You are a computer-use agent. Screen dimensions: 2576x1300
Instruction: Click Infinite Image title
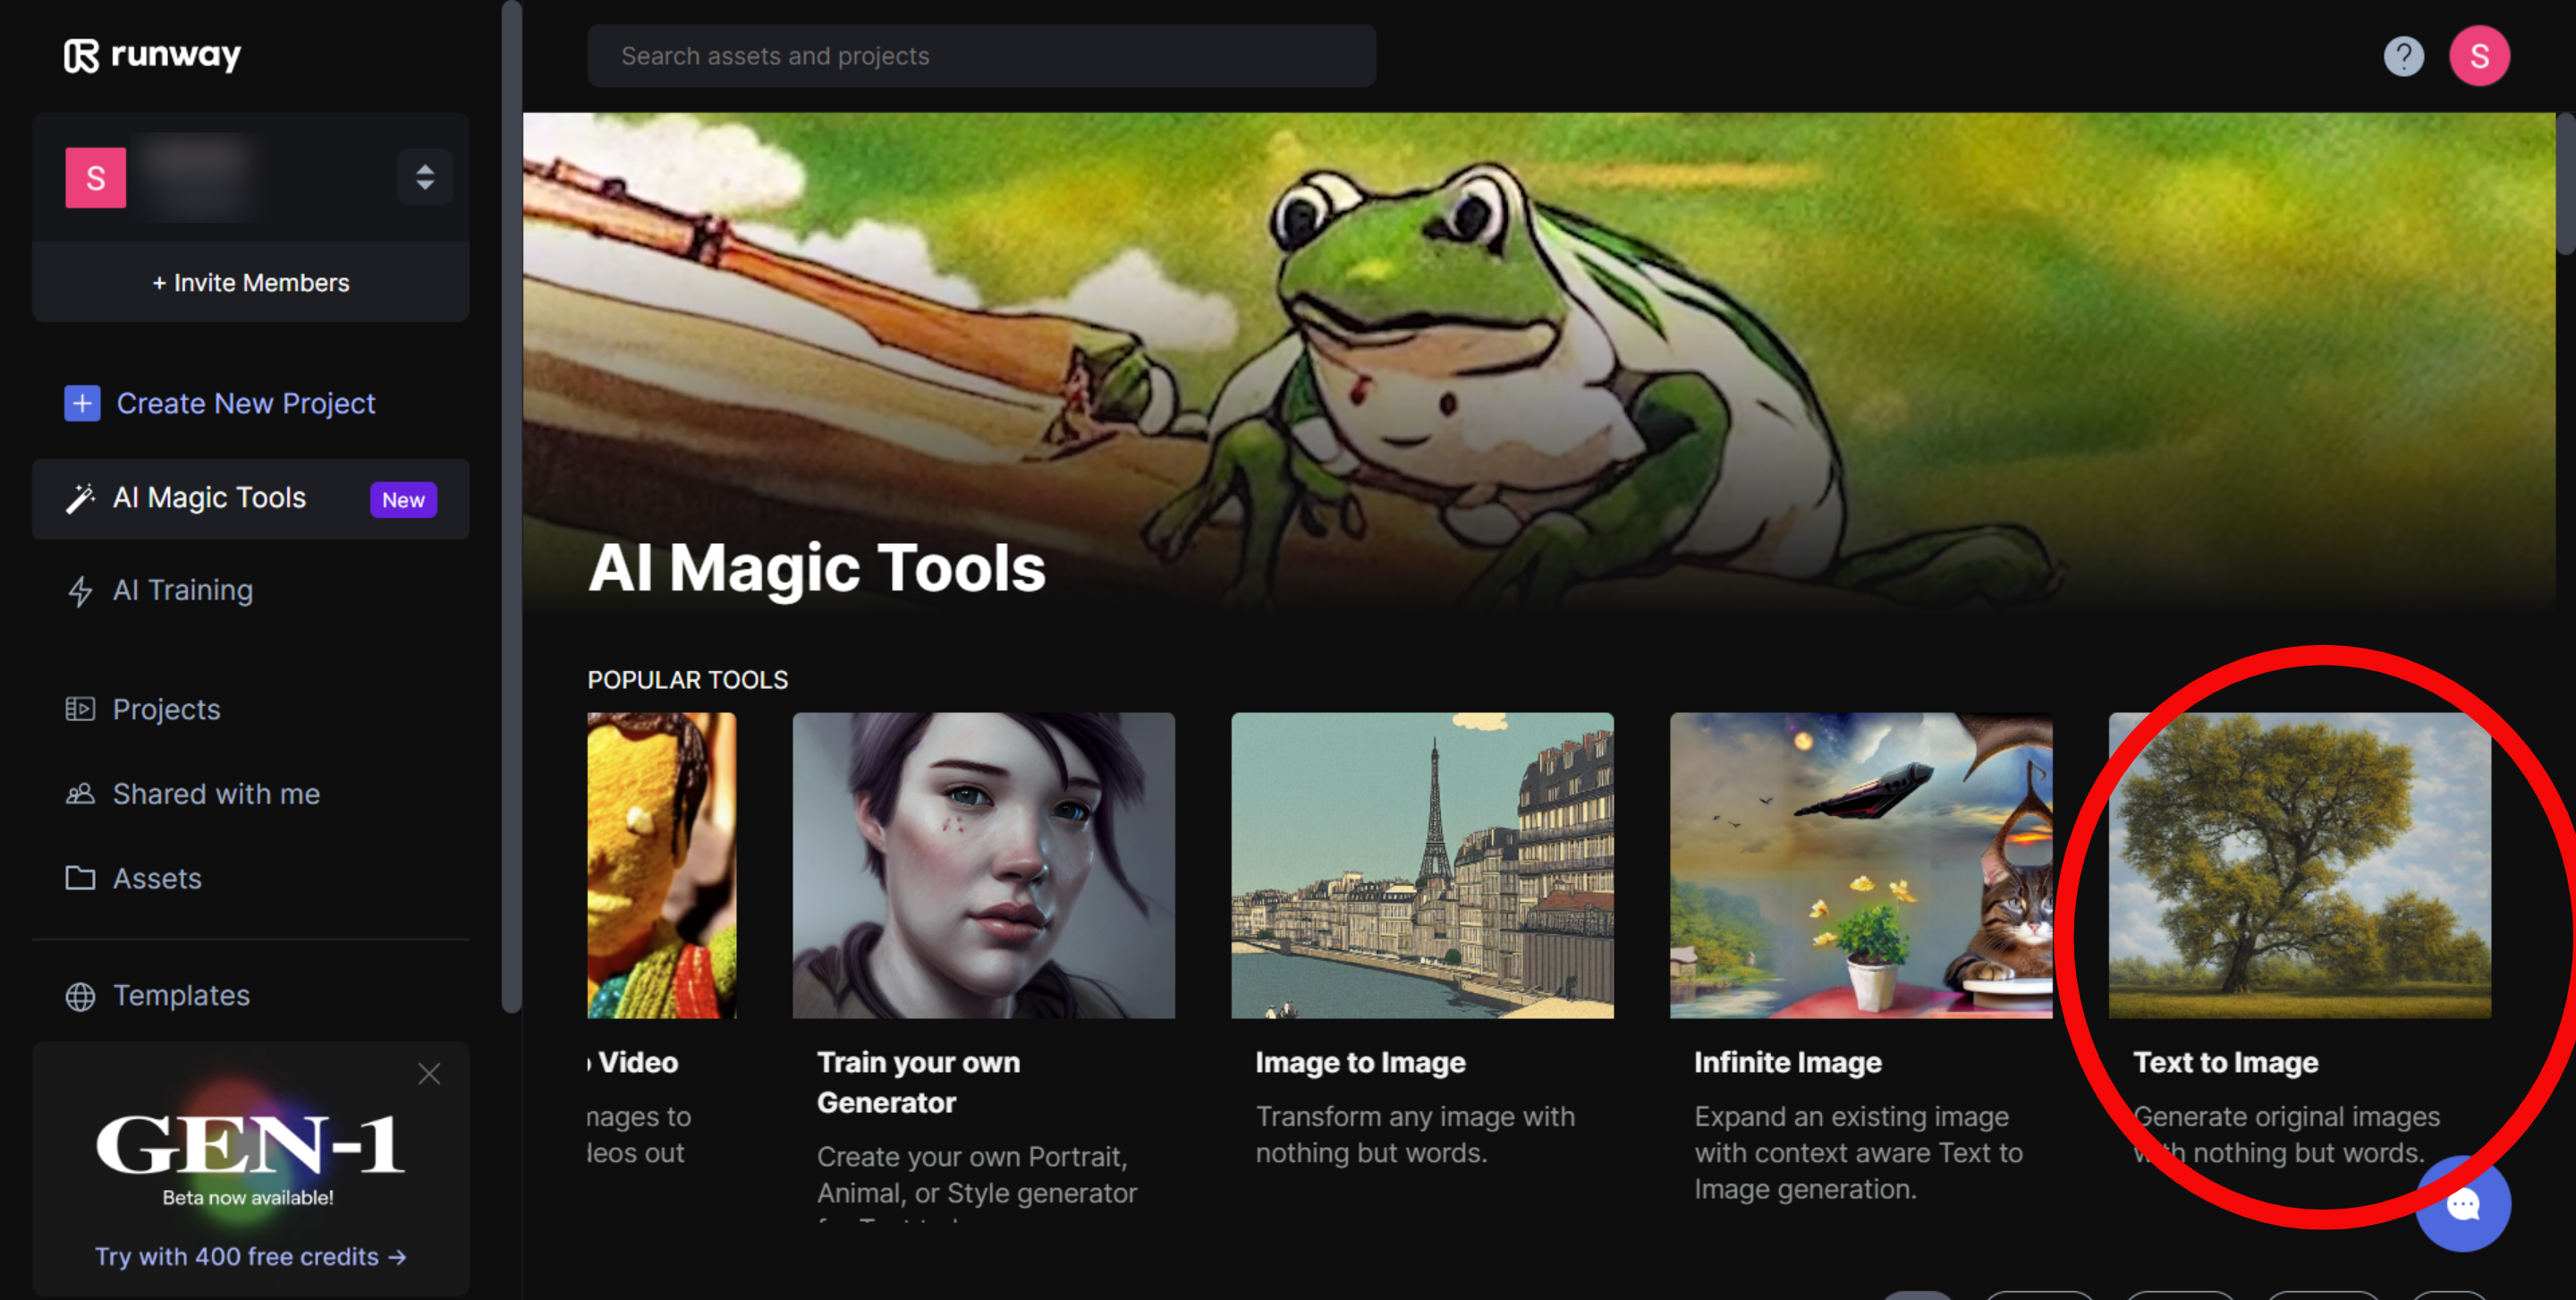(x=1787, y=1062)
